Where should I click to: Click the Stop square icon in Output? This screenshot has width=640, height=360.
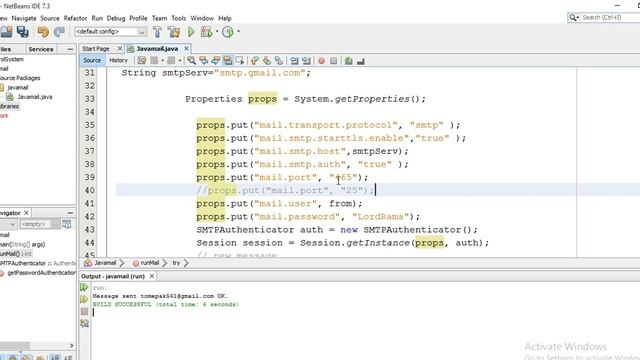[84, 311]
